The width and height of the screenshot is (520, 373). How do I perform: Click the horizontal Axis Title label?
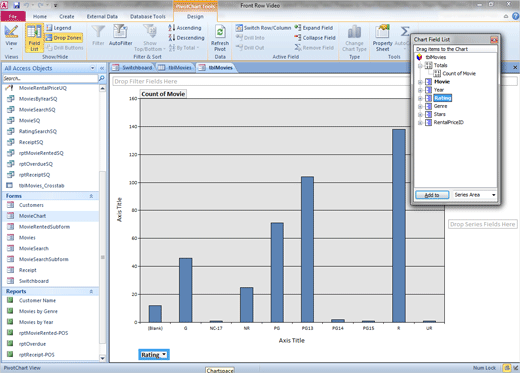tap(292, 341)
